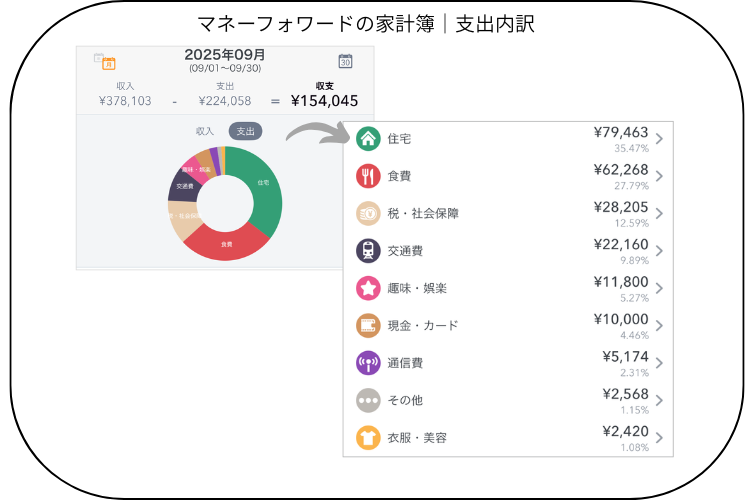Switch chart to 収入 view
750x500 pixels.
(205, 131)
